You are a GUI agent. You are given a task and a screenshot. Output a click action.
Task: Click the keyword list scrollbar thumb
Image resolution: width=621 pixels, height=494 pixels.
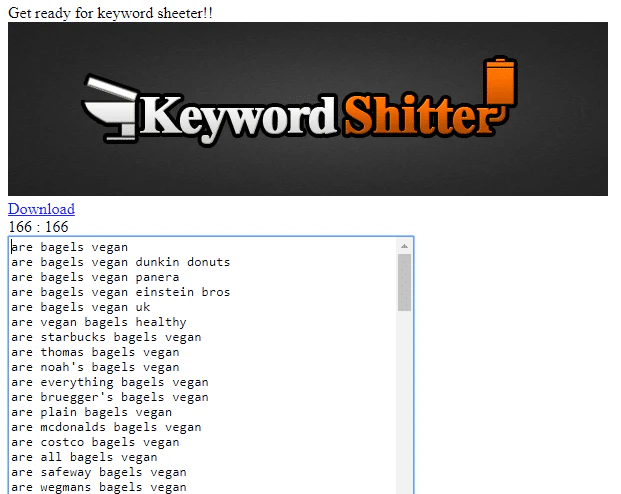[404, 282]
